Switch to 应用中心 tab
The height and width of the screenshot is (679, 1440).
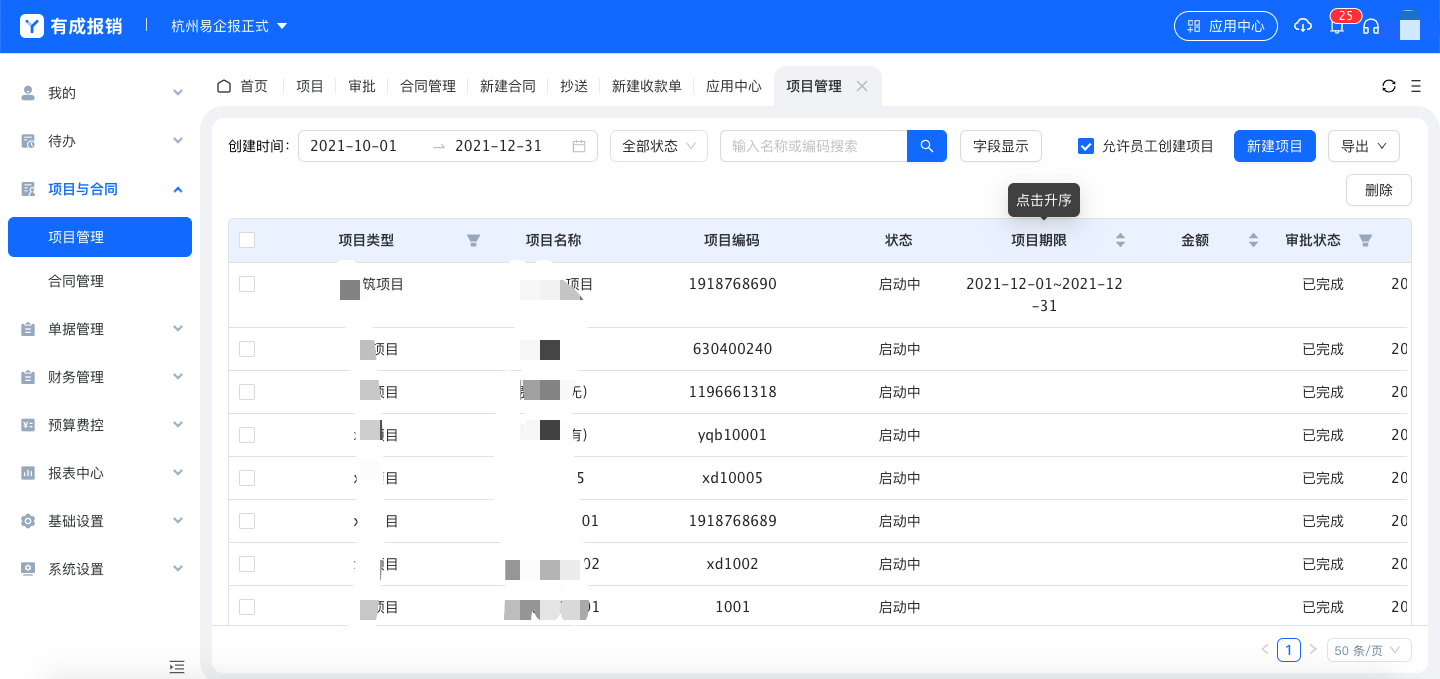click(x=734, y=86)
